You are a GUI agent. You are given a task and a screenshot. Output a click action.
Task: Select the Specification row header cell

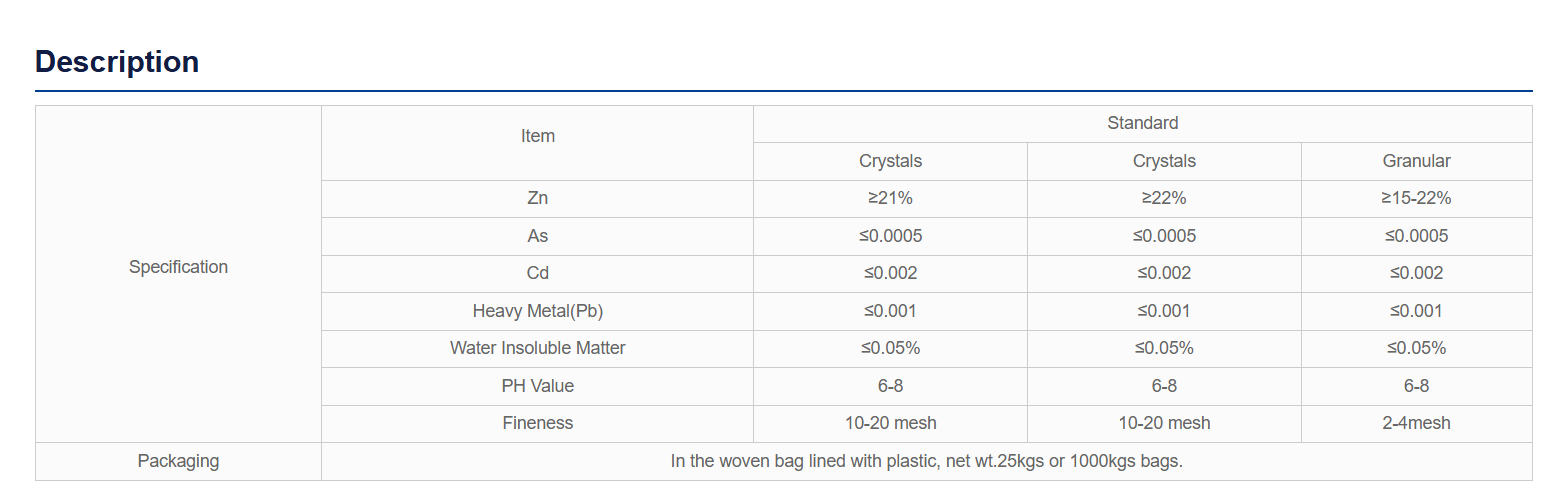pyautogui.click(x=179, y=267)
